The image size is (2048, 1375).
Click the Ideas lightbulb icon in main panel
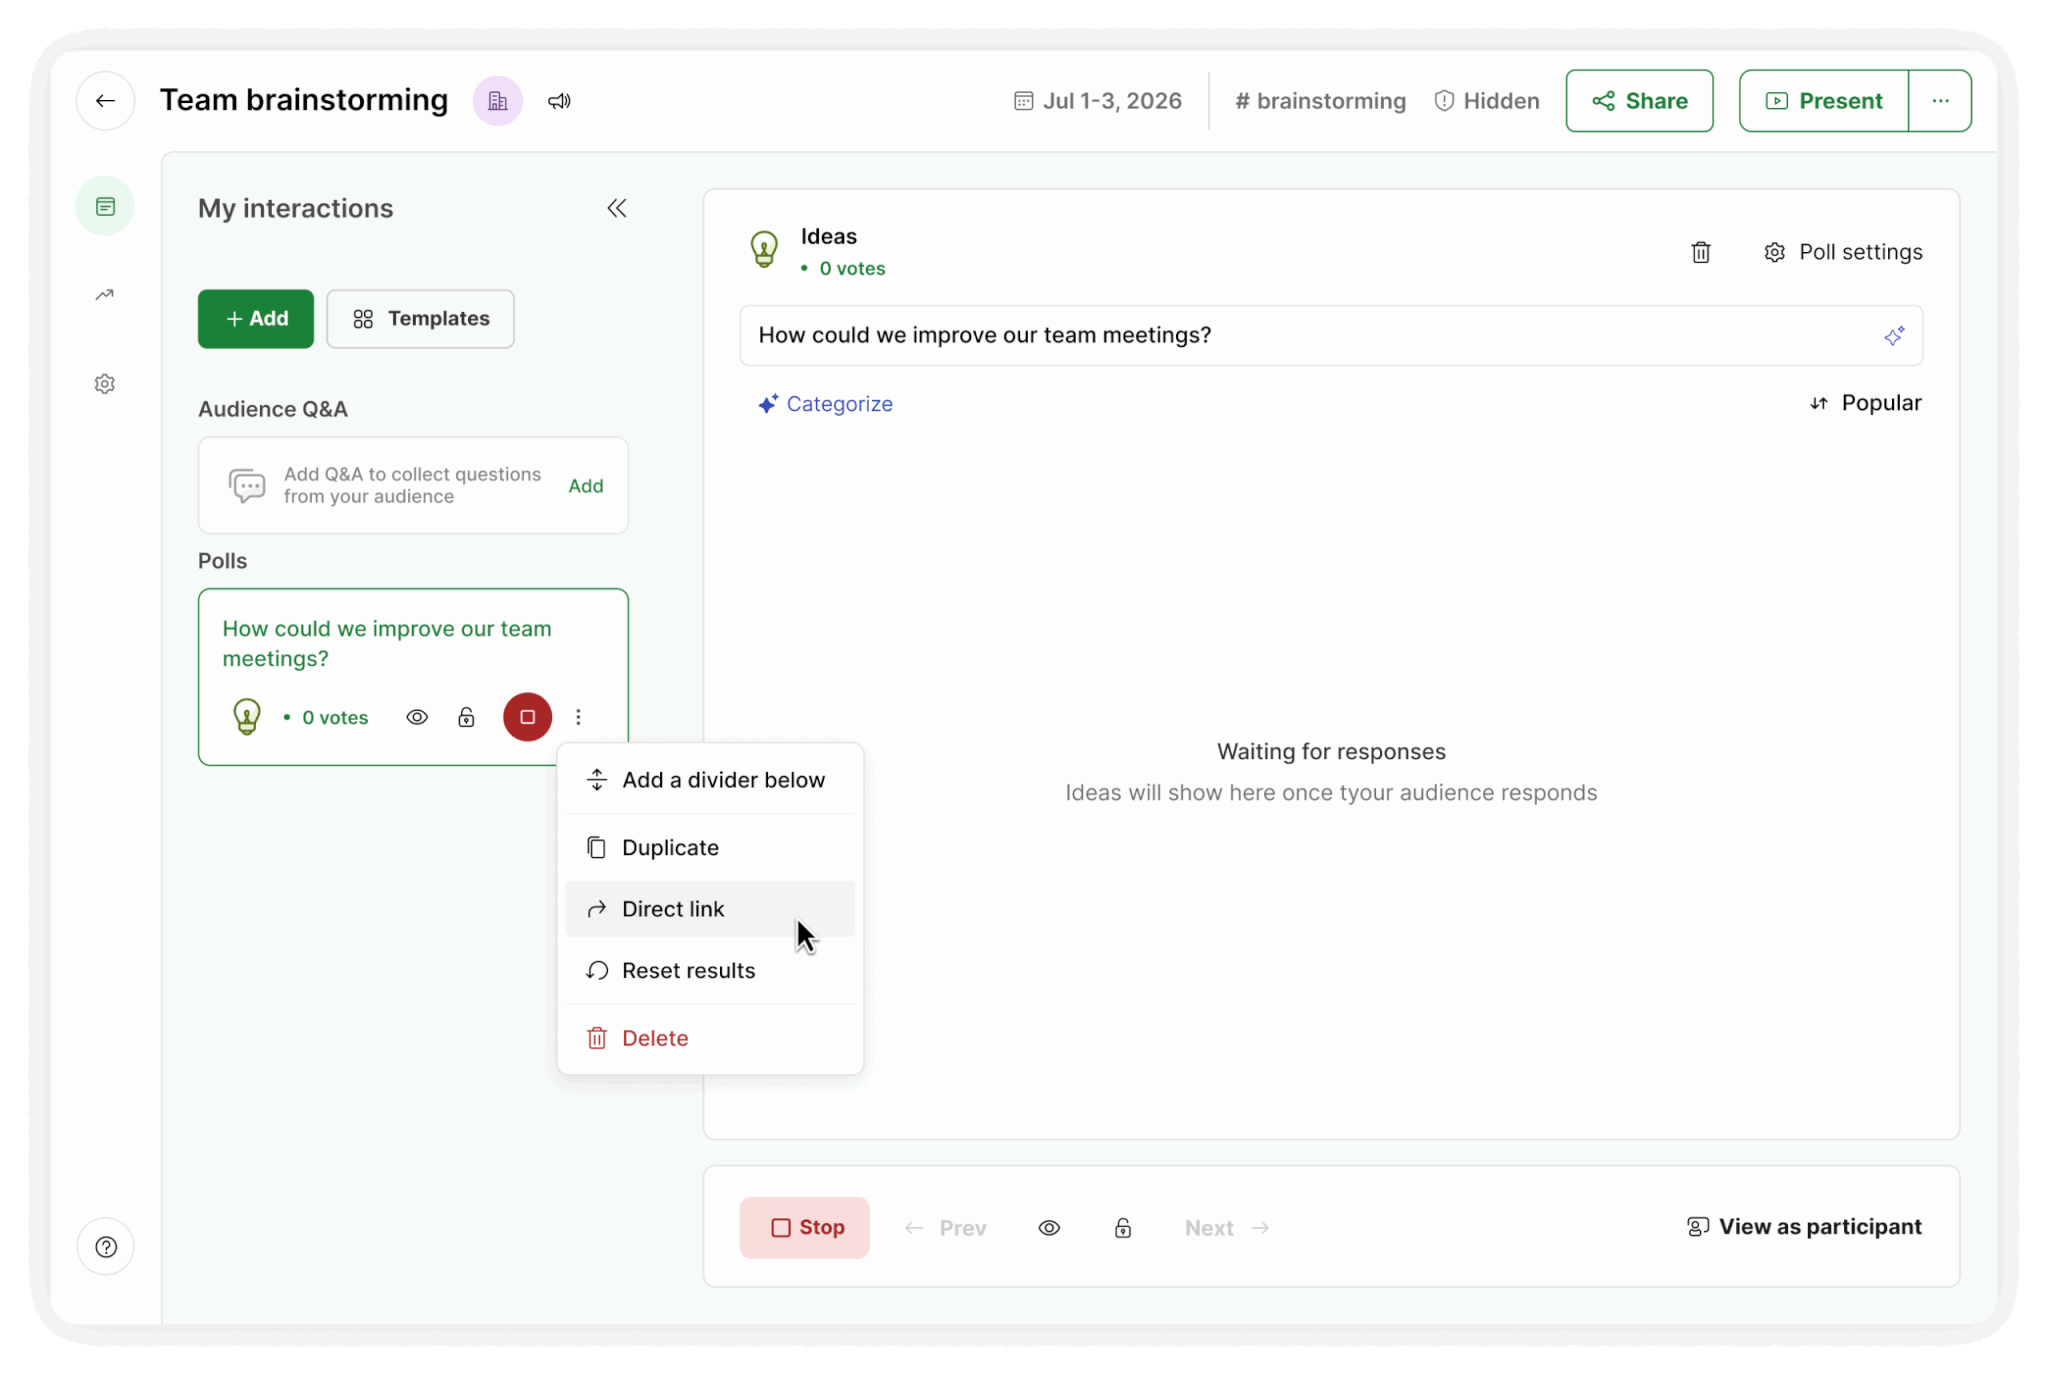(x=764, y=250)
